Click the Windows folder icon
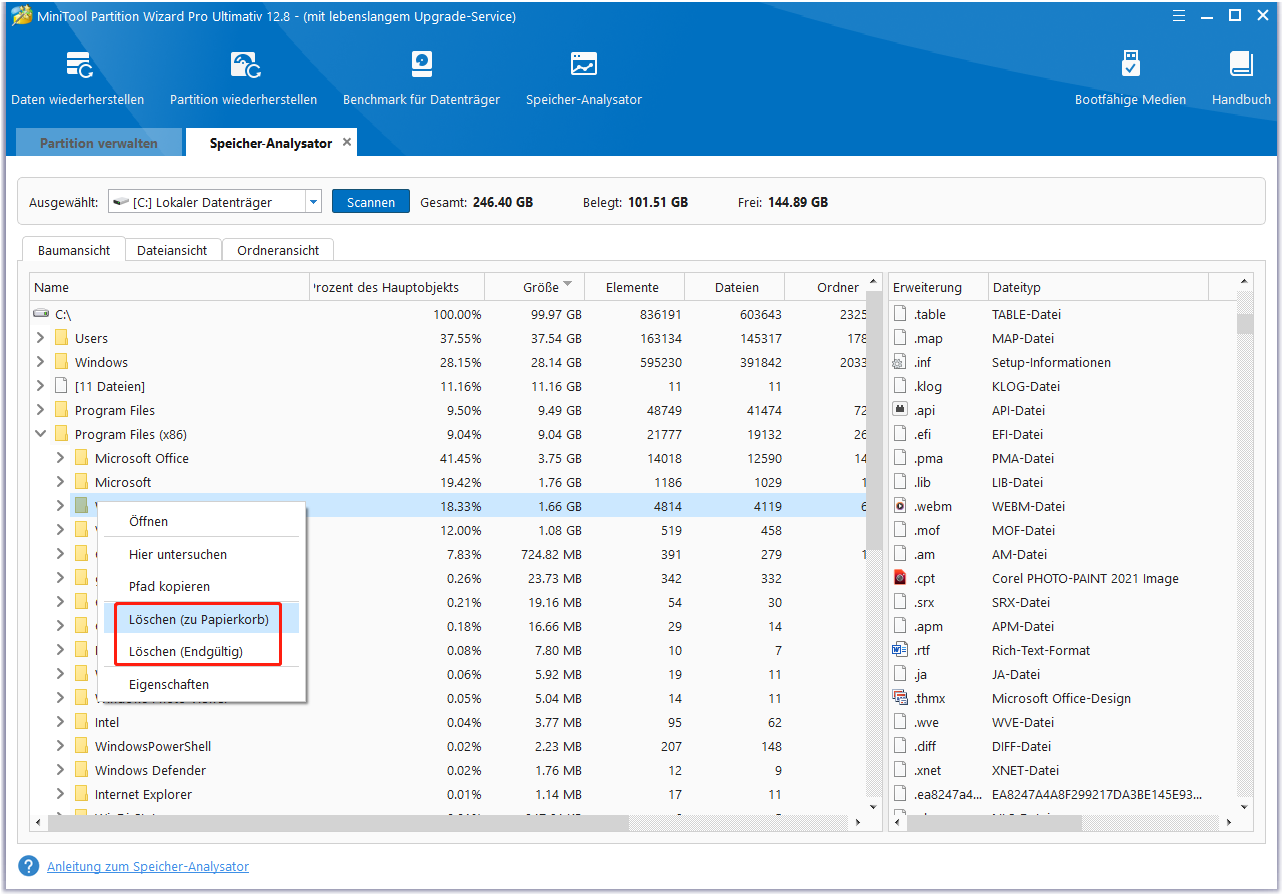Viewport: 1282px width, 894px height. pyautogui.click(x=62, y=362)
